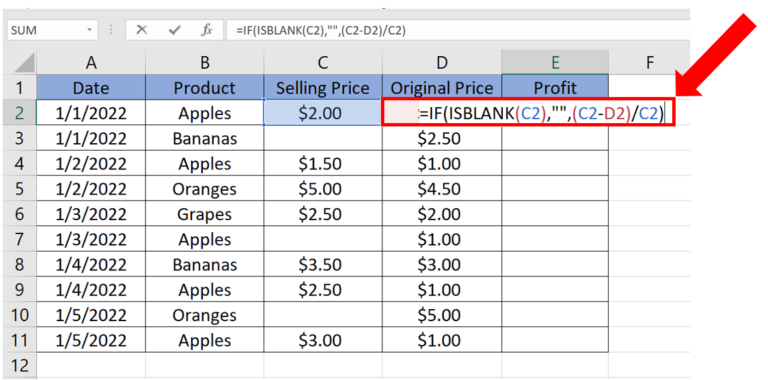Confirm the formula with the checkmark icon
The width and height of the screenshot is (768, 380).
[174, 30]
